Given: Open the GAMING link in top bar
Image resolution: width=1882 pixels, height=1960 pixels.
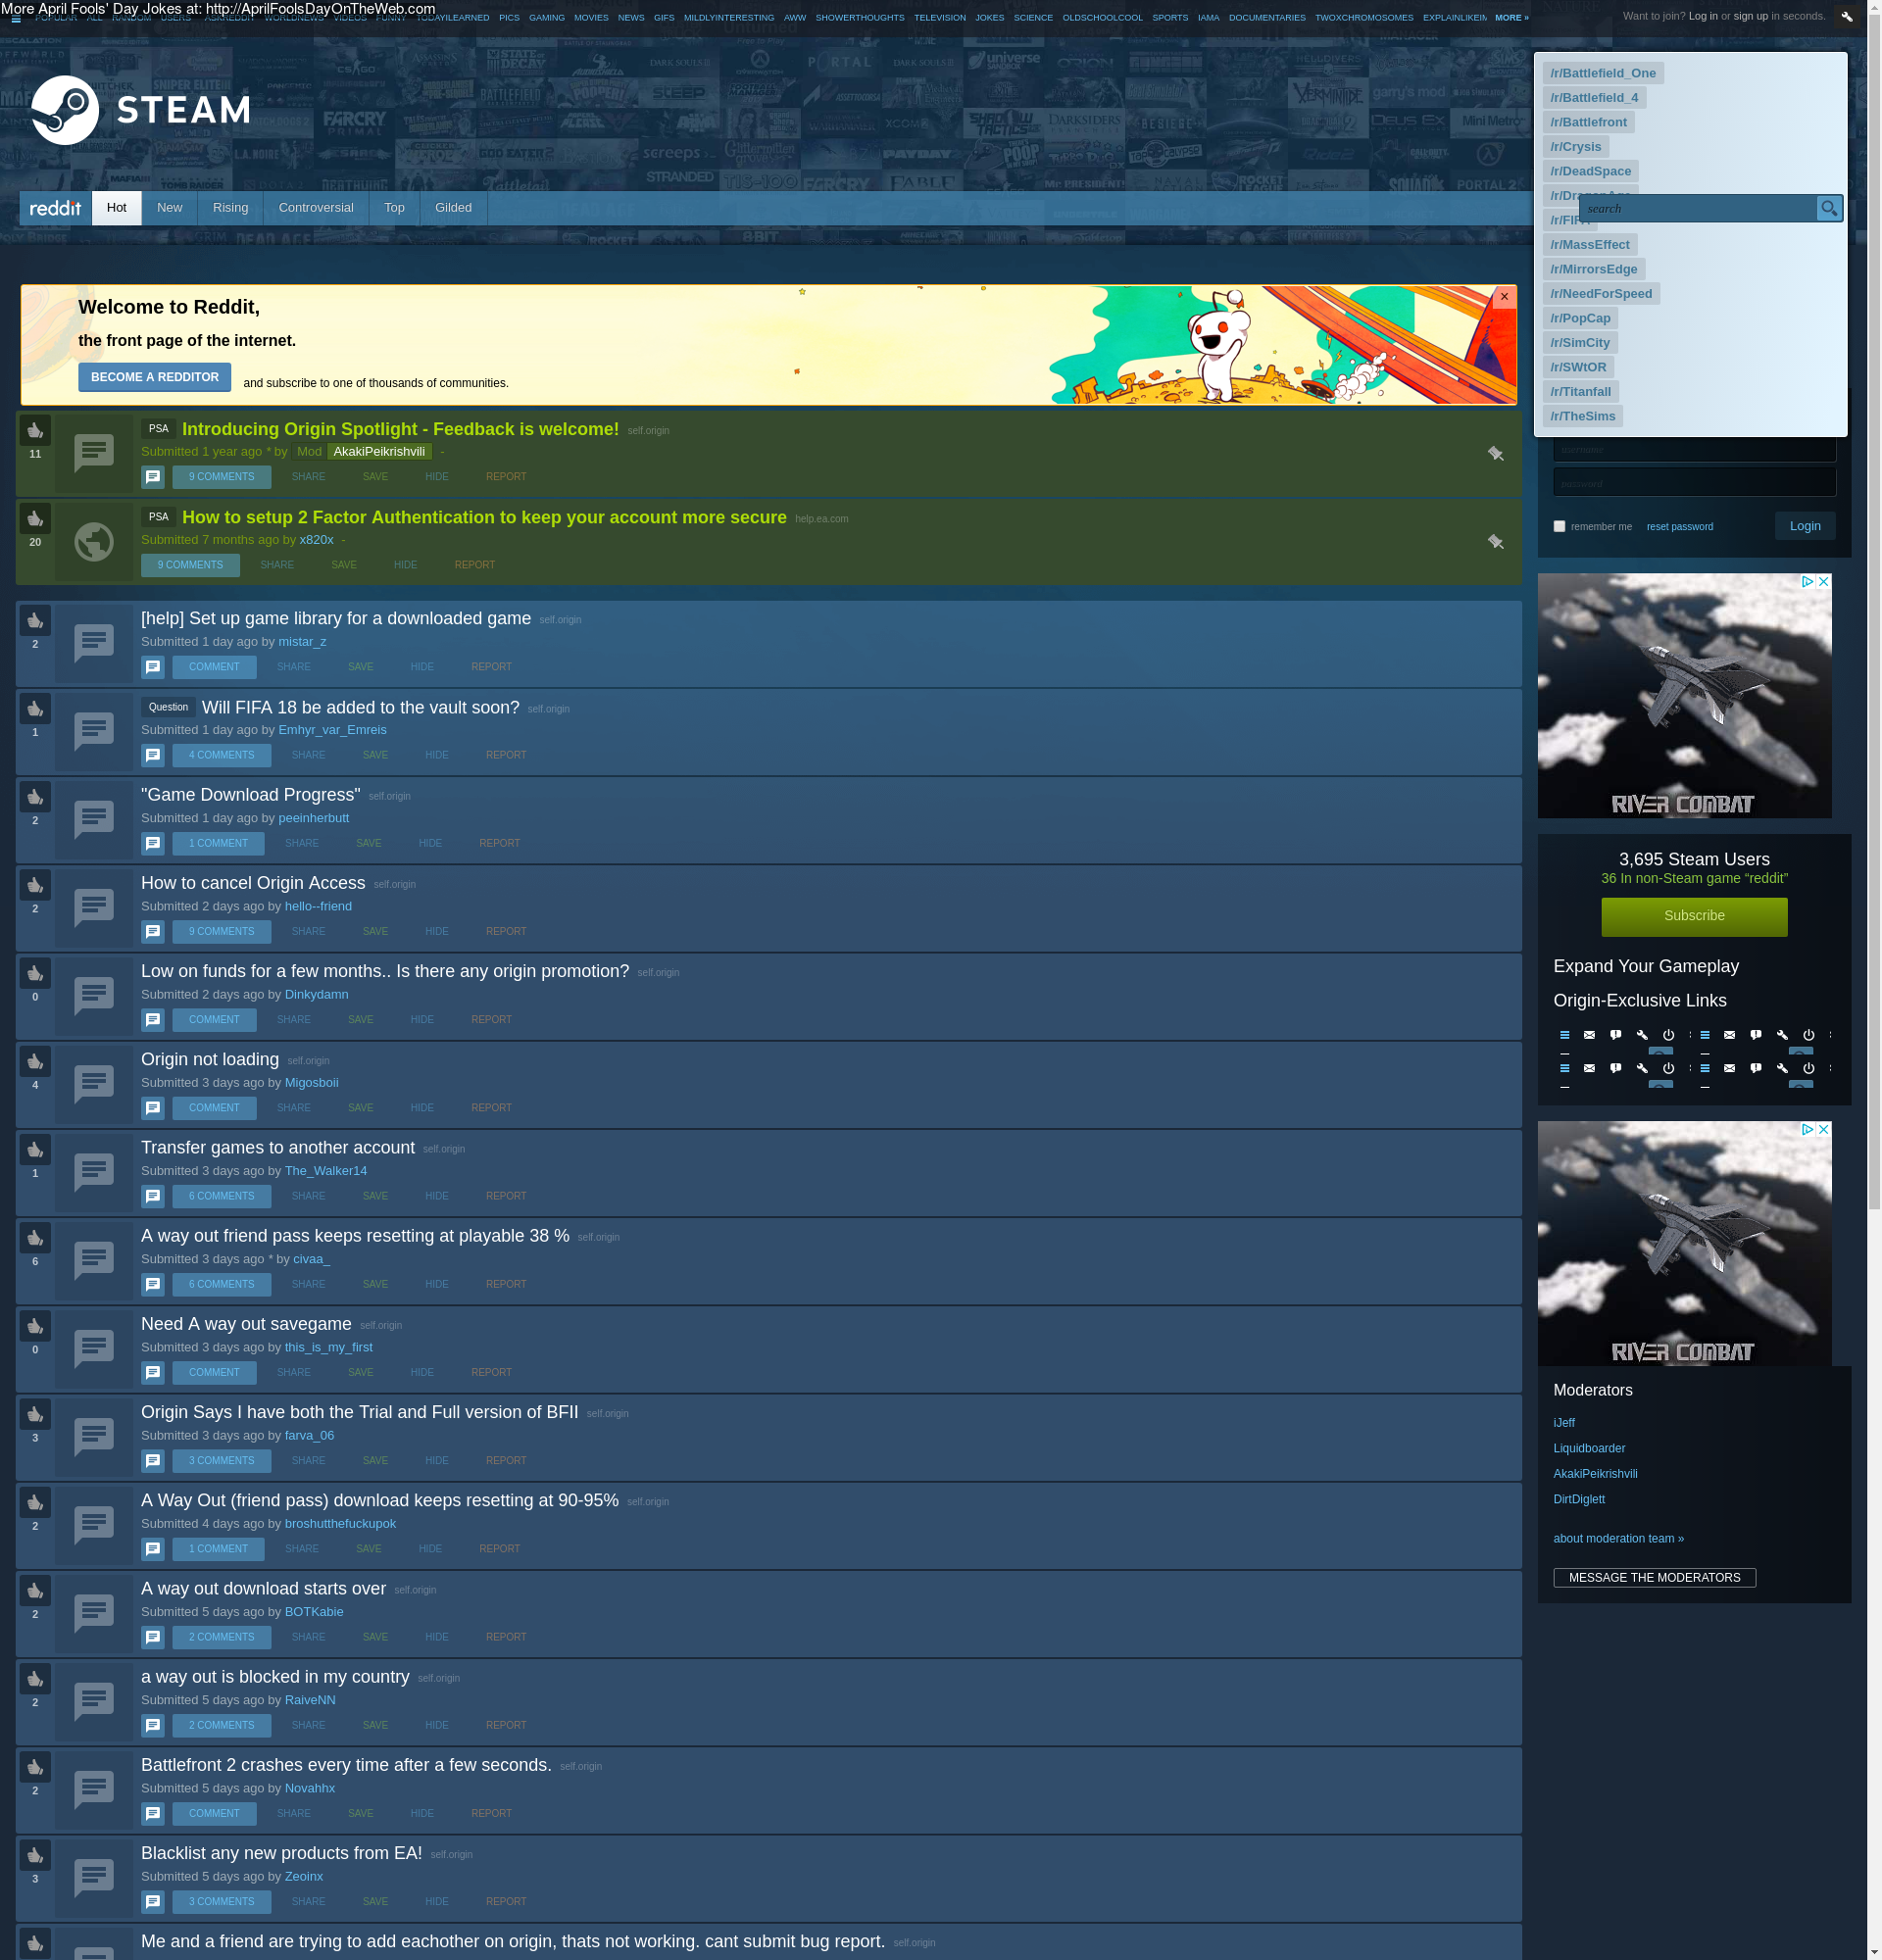Looking at the screenshot, I should coord(546,18).
